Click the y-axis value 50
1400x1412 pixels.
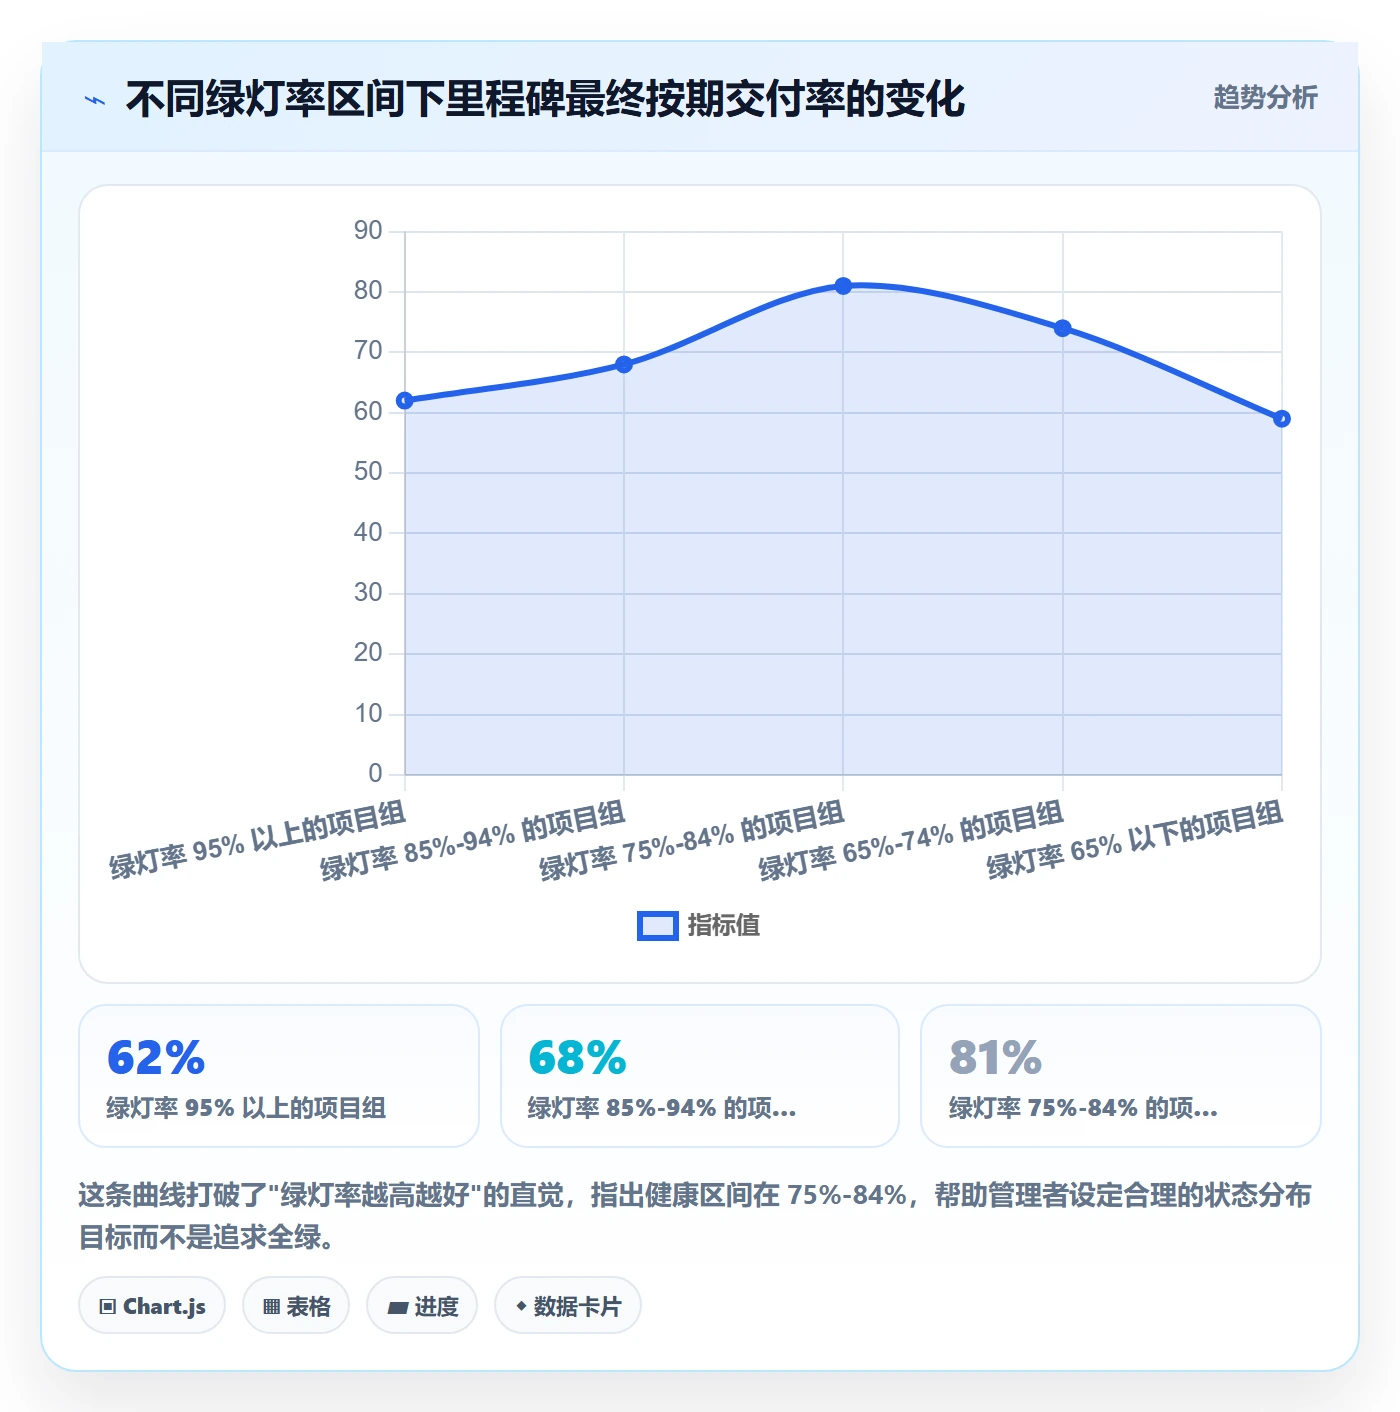coord(368,472)
